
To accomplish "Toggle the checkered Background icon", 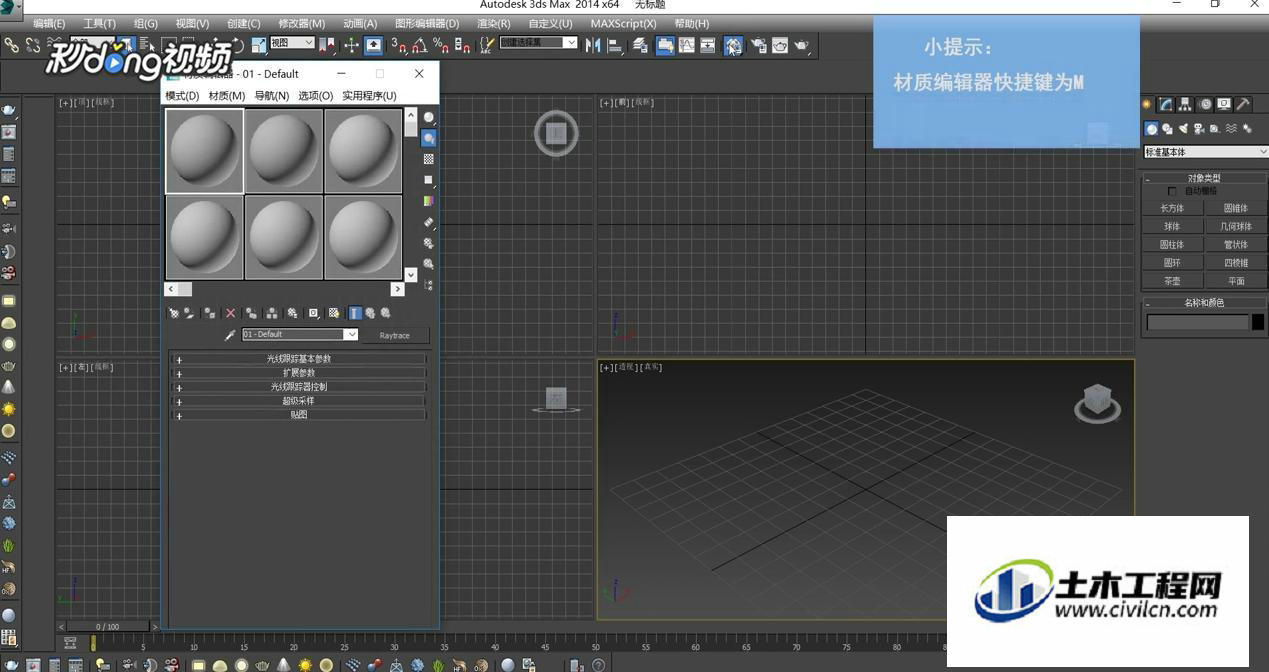I will coord(429,159).
